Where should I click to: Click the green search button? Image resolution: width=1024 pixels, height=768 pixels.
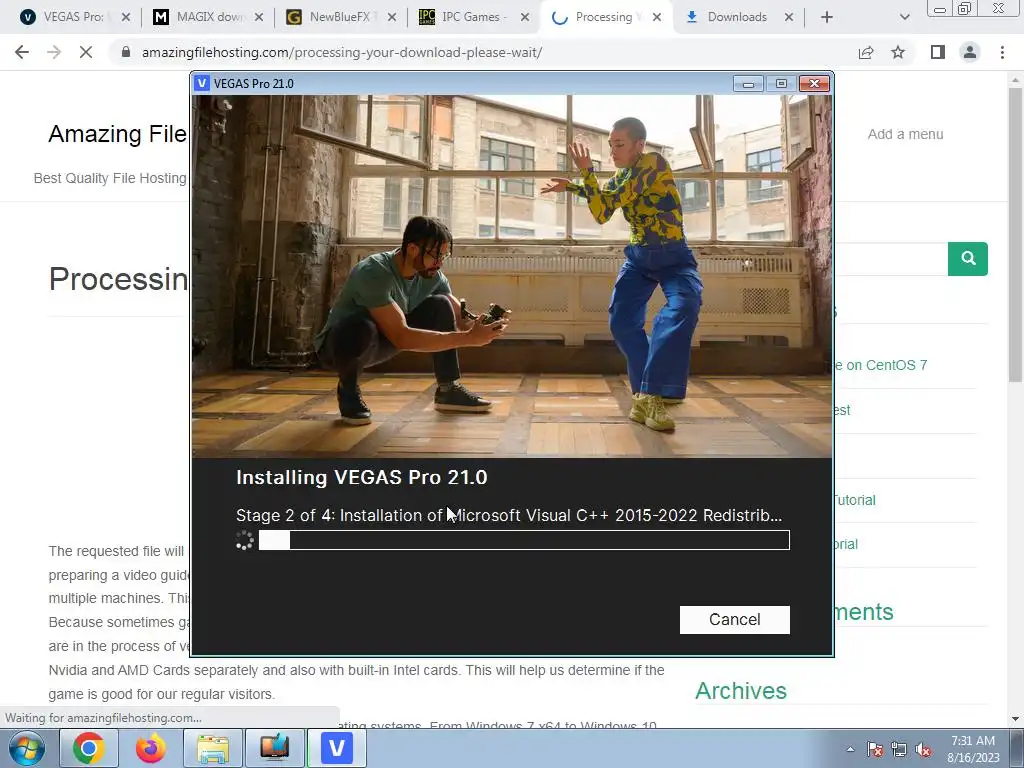968,259
